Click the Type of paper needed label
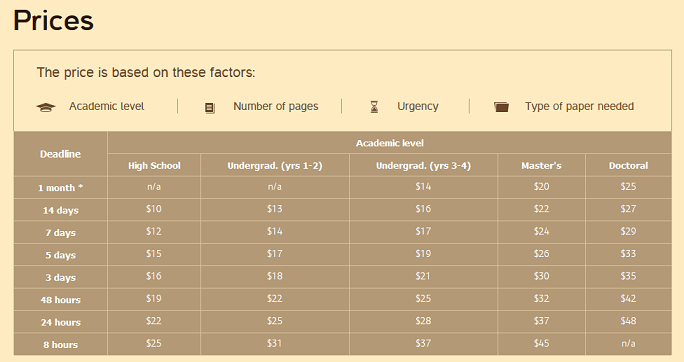 579,106
